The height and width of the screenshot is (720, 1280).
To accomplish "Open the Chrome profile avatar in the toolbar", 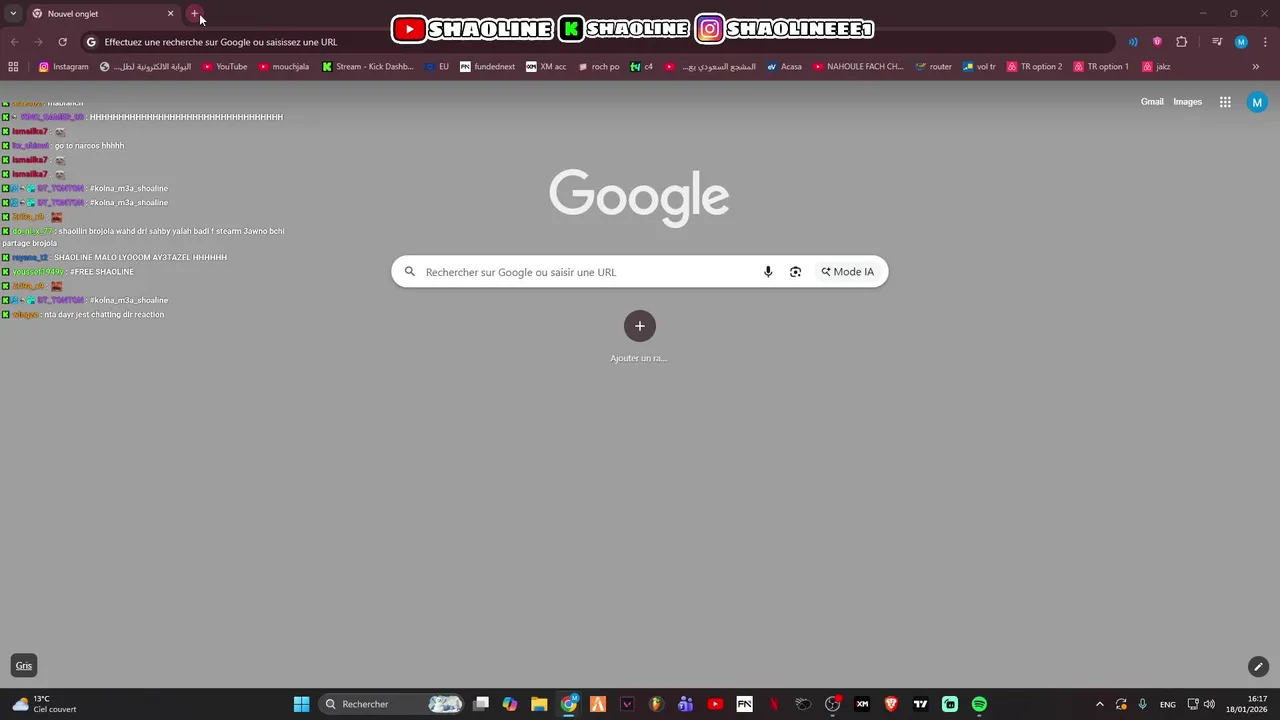I will click(1241, 42).
